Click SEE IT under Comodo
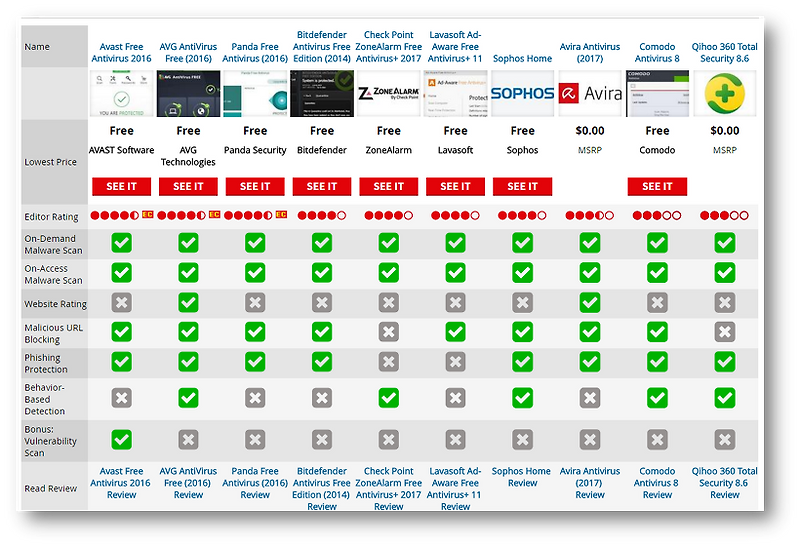This screenshot has height=547, width=800. coord(657,186)
